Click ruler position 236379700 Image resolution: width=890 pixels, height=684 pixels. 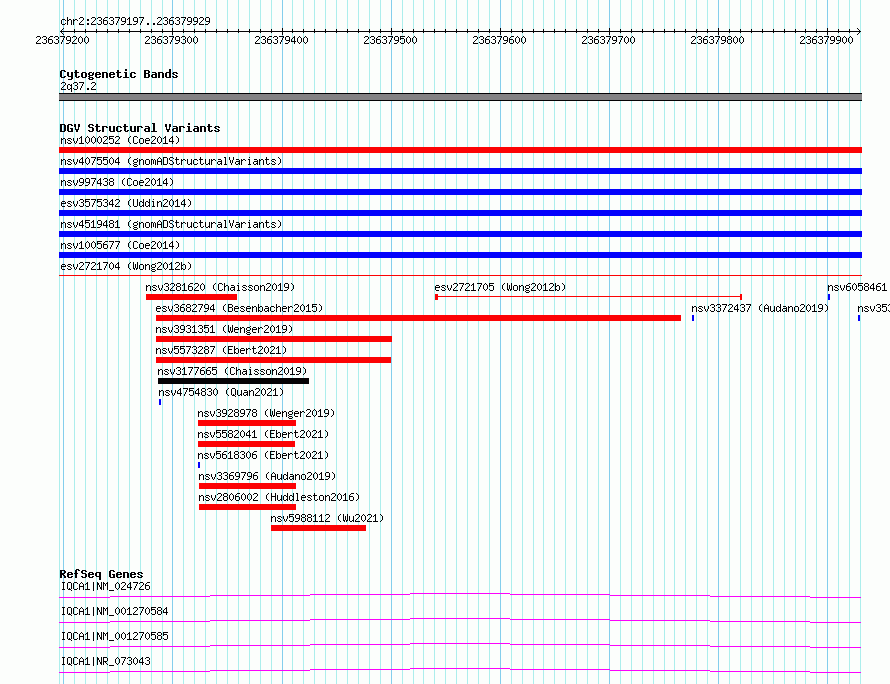(608, 40)
